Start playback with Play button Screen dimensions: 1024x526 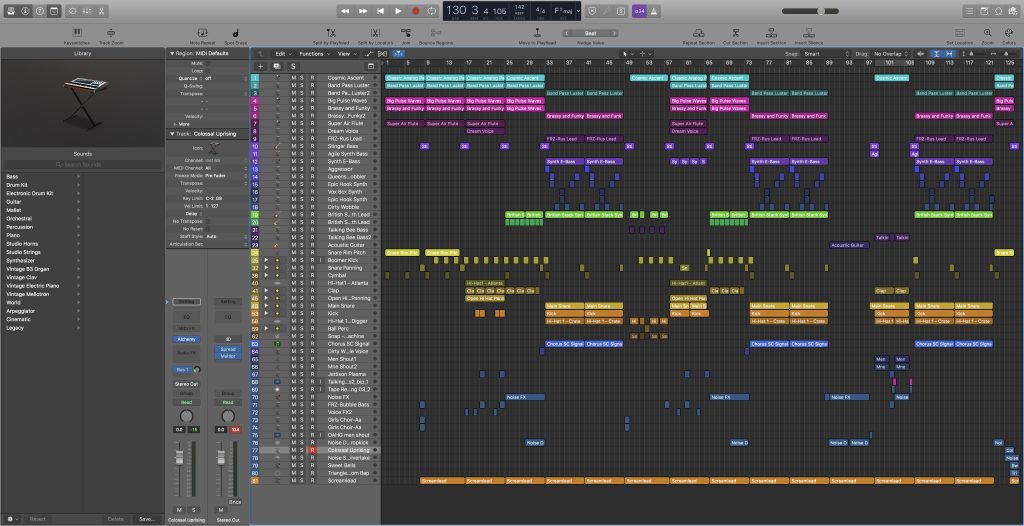coord(398,11)
